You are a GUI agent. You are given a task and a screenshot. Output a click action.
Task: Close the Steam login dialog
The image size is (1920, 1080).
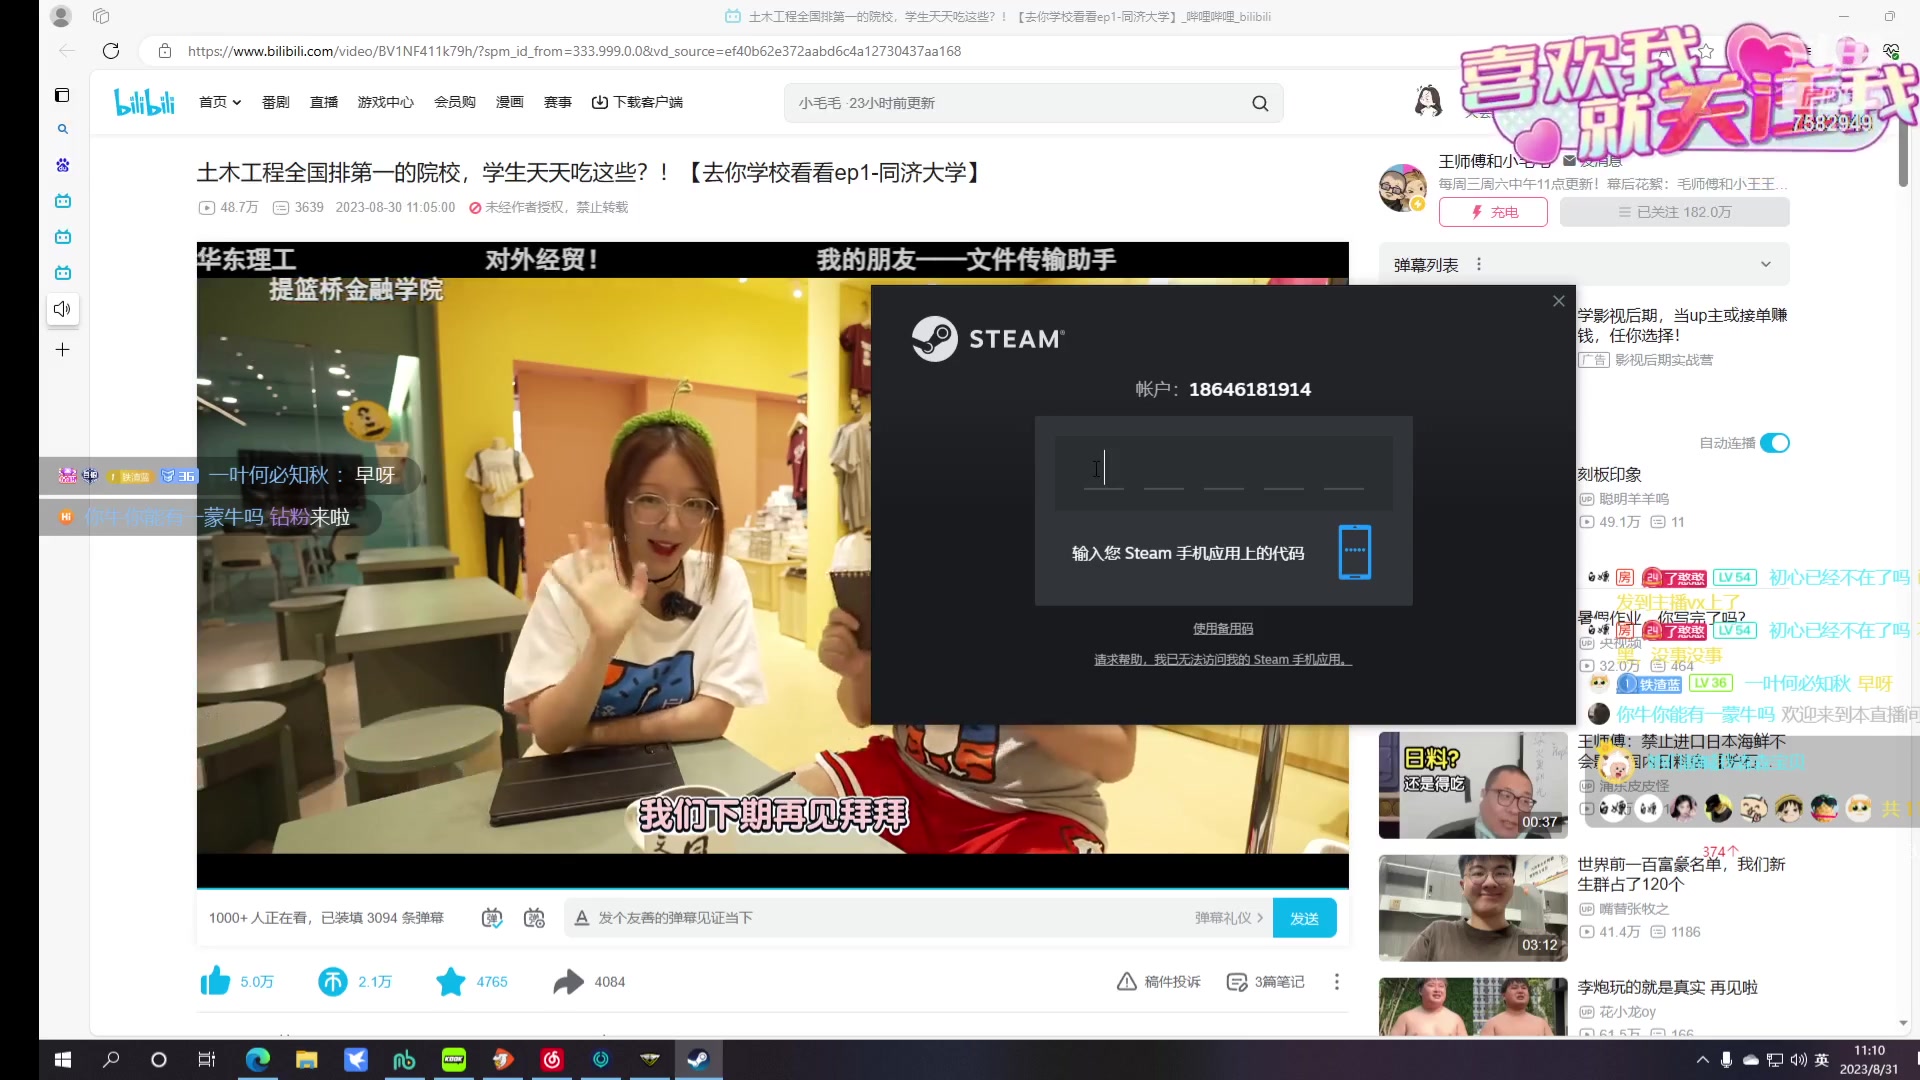point(1558,301)
